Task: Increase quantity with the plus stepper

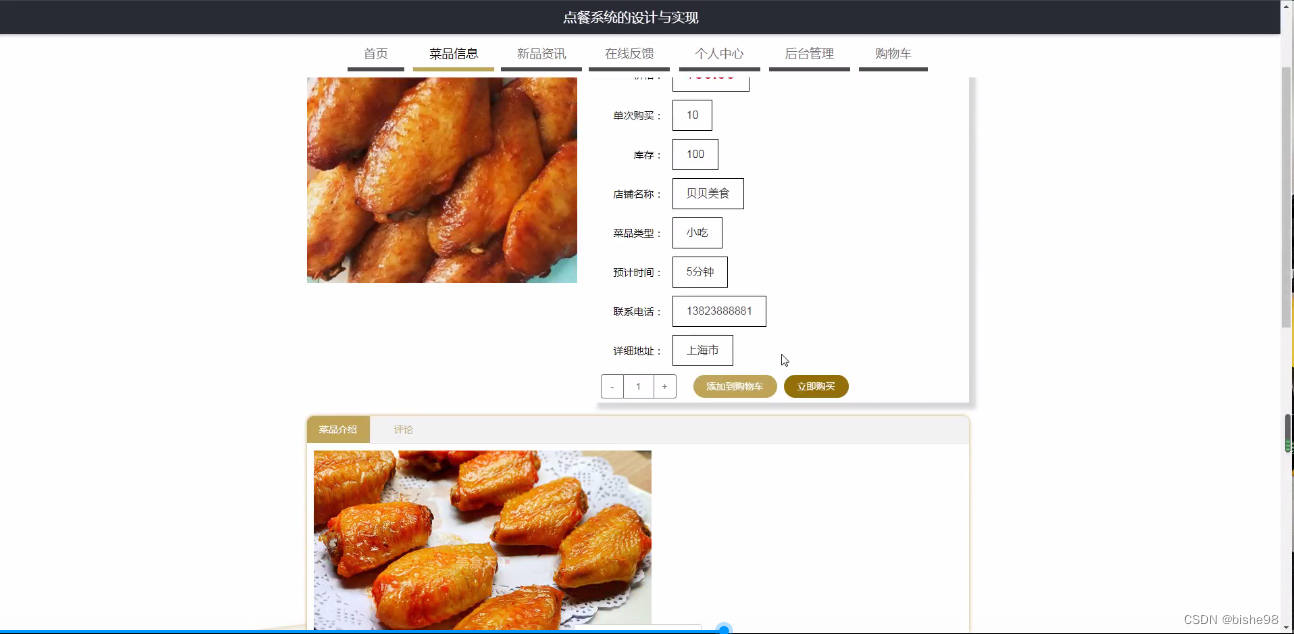Action: click(664, 385)
